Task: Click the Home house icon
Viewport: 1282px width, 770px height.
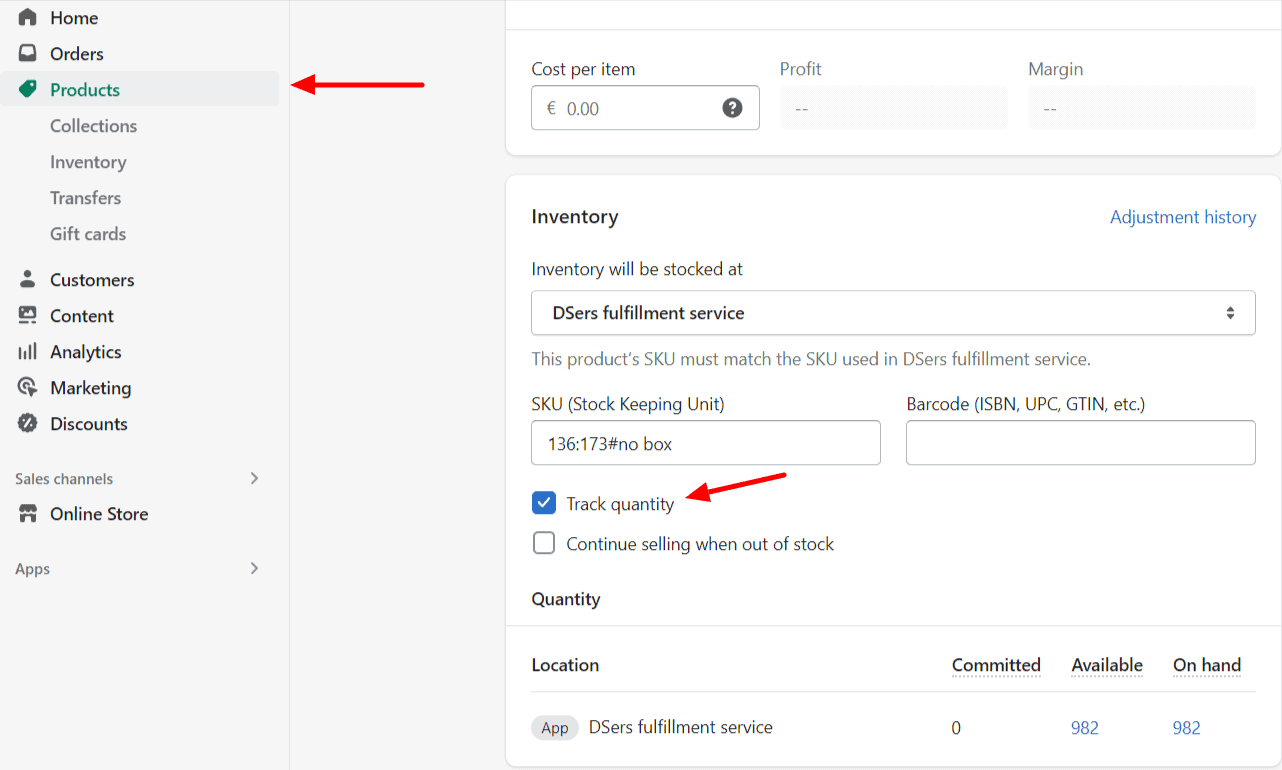Action: point(28,18)
